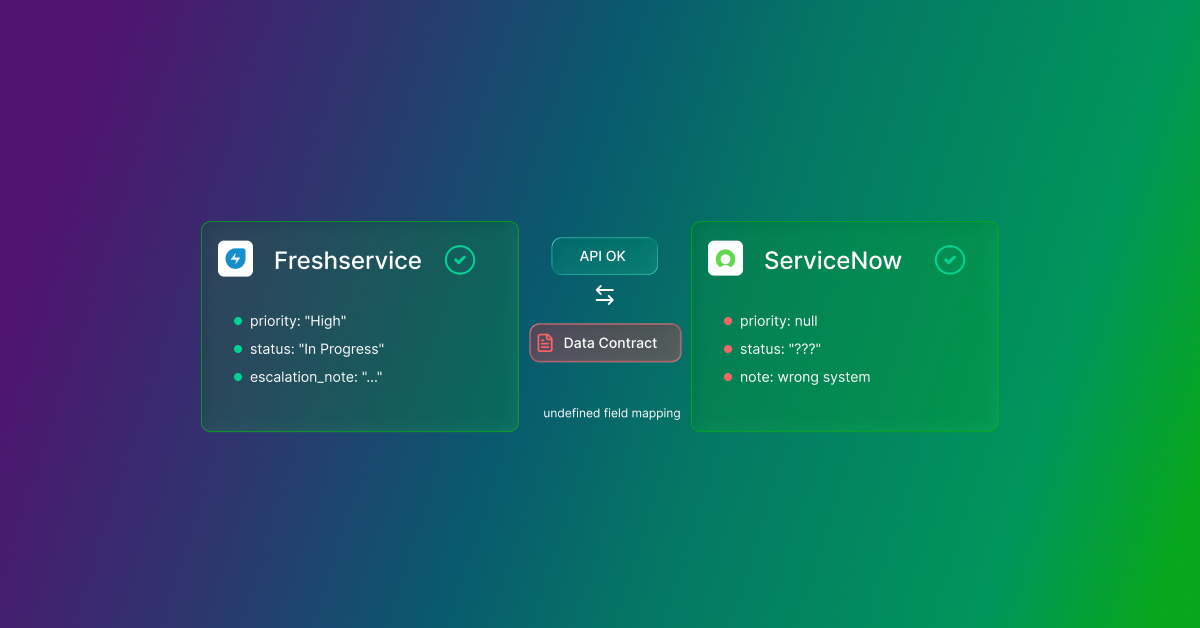Expand the status: "???" field entry
The image size is (1200, 628).
click(x=780, y=349)
